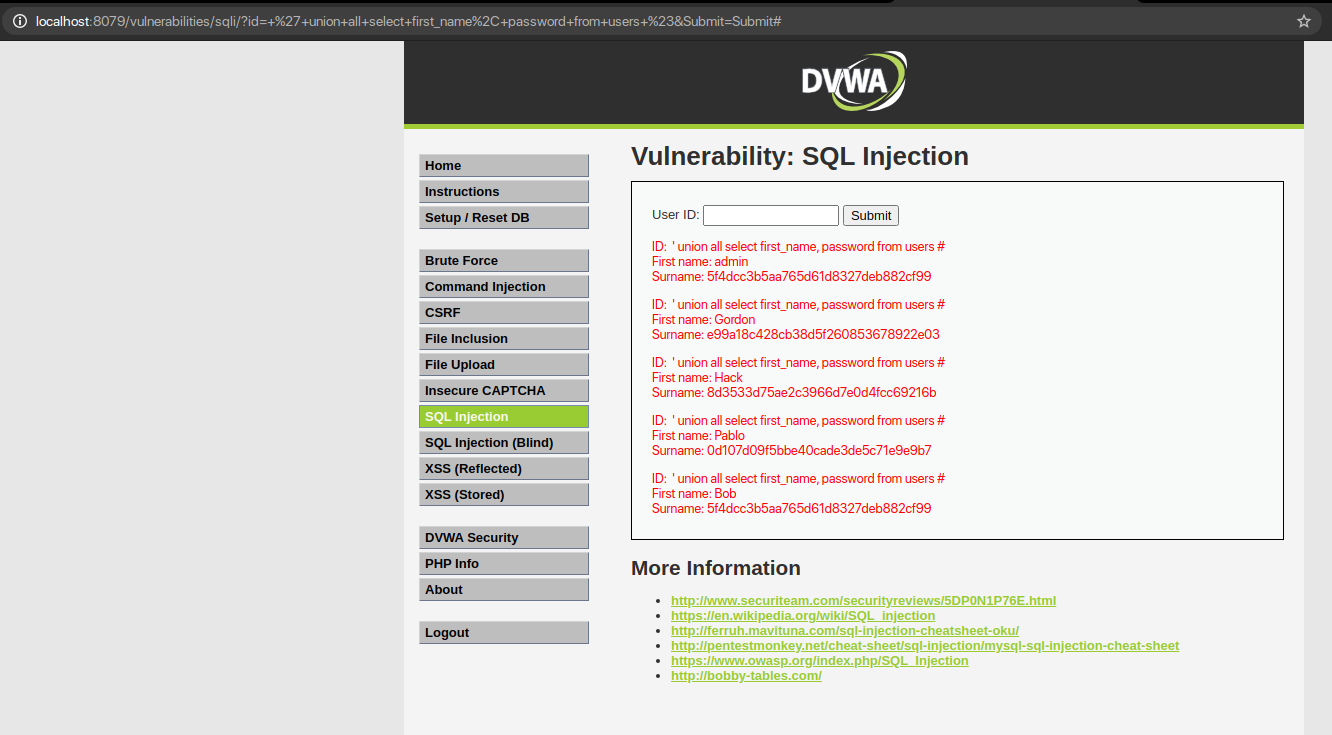Open the About page

click(504, 590)
